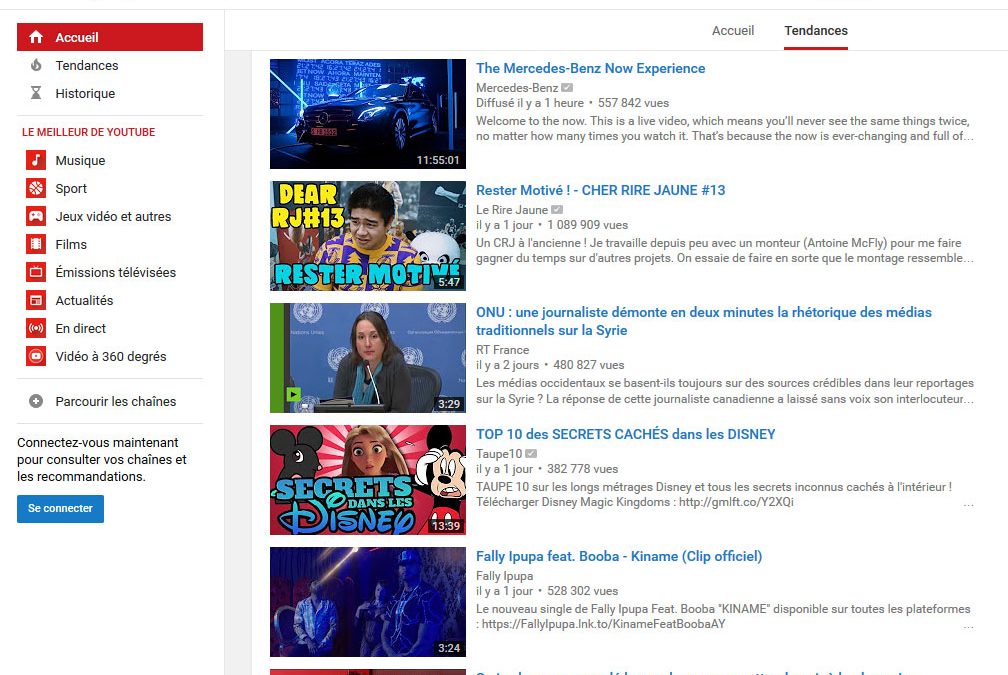1008x675 pixels.
Task: Click the description starting Un CRJ à l'ancienne
Action: (x=724, y=251)
